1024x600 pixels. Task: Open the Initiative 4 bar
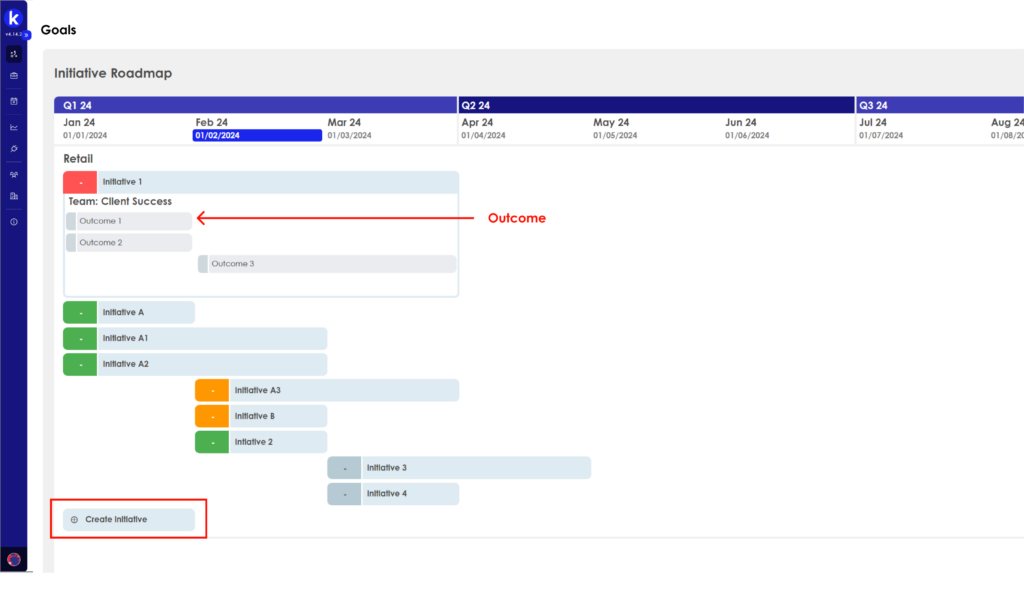(x=409, y=494)
